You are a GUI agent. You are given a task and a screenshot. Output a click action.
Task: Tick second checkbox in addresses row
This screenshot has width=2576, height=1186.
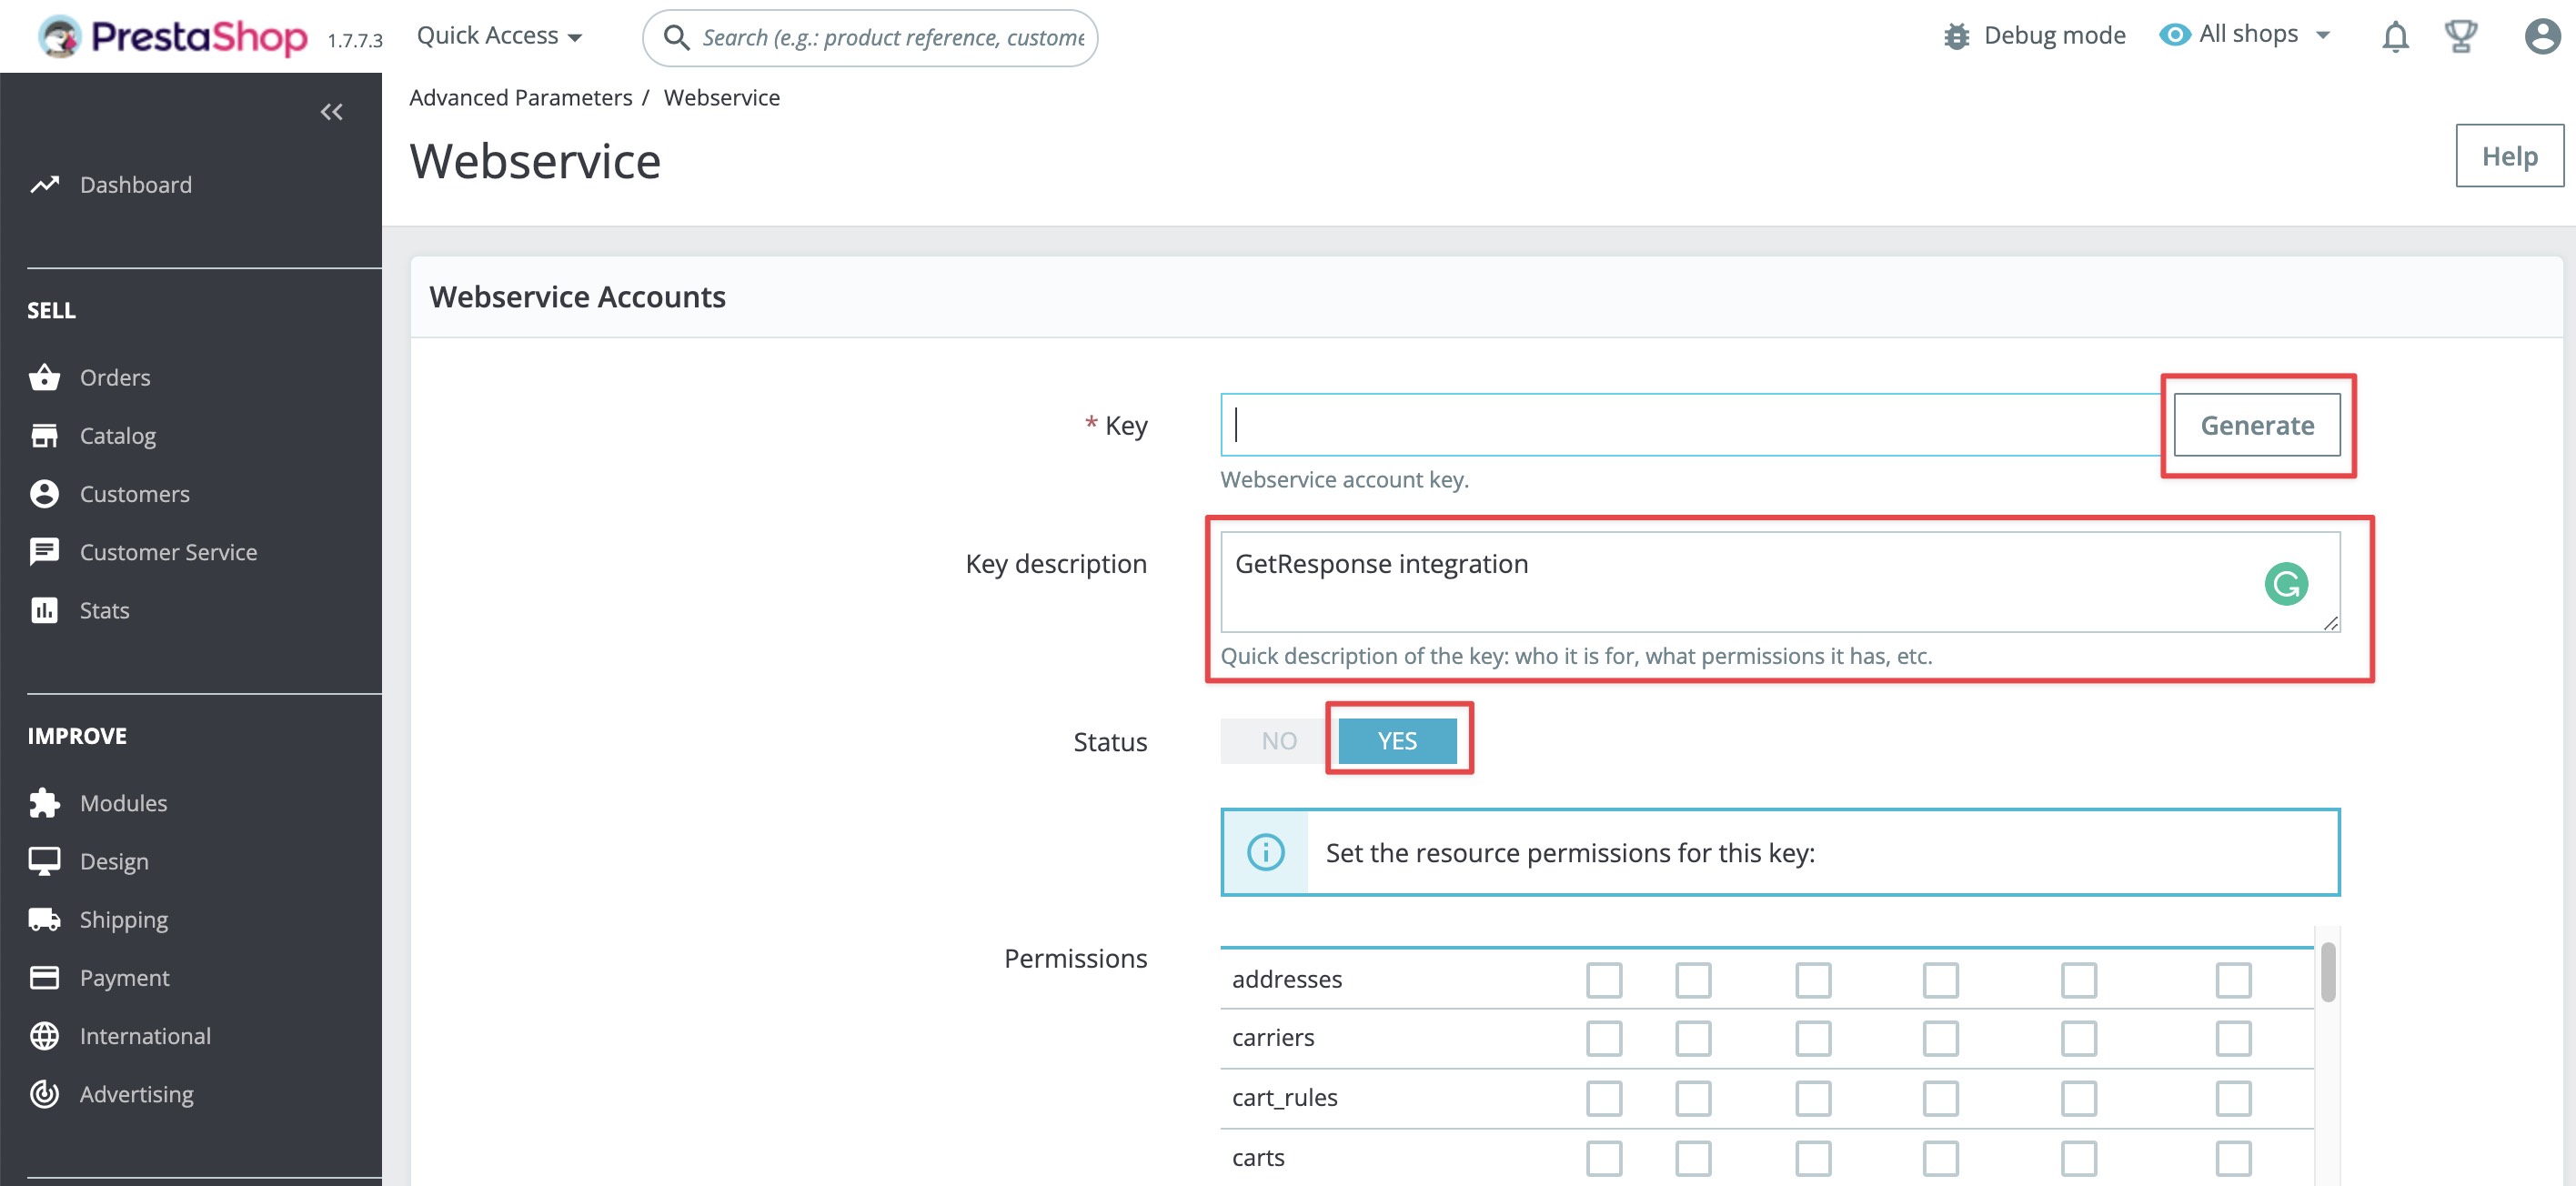click(x=1692, y=980)
